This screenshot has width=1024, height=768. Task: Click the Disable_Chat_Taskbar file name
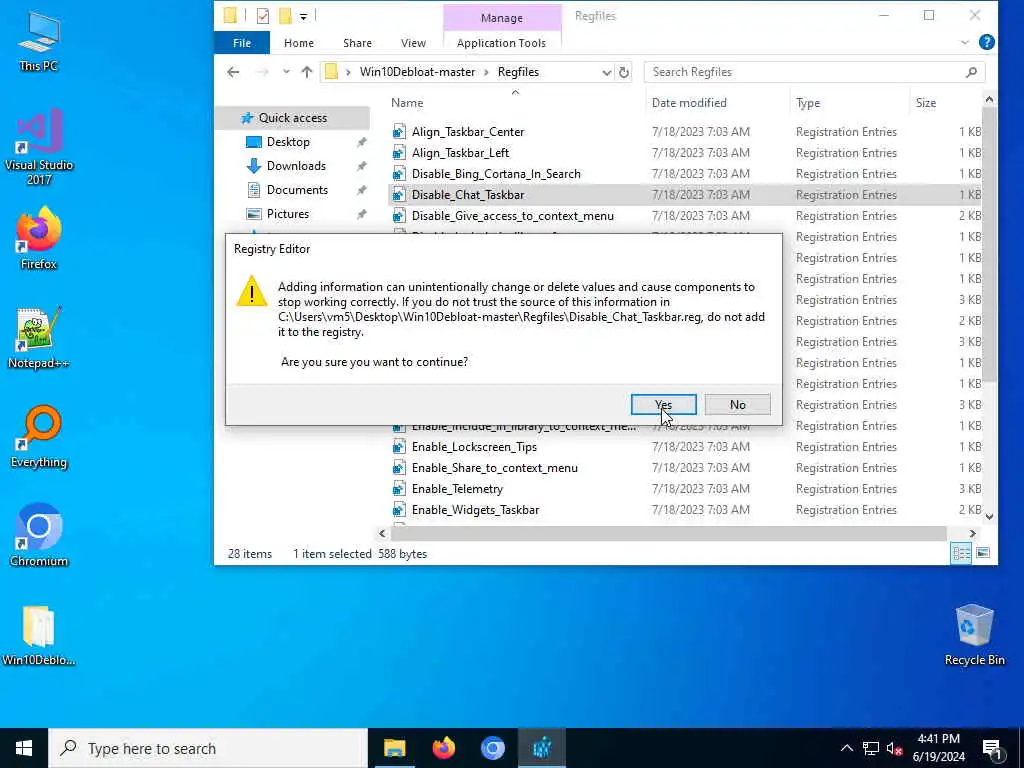(468, 195)
